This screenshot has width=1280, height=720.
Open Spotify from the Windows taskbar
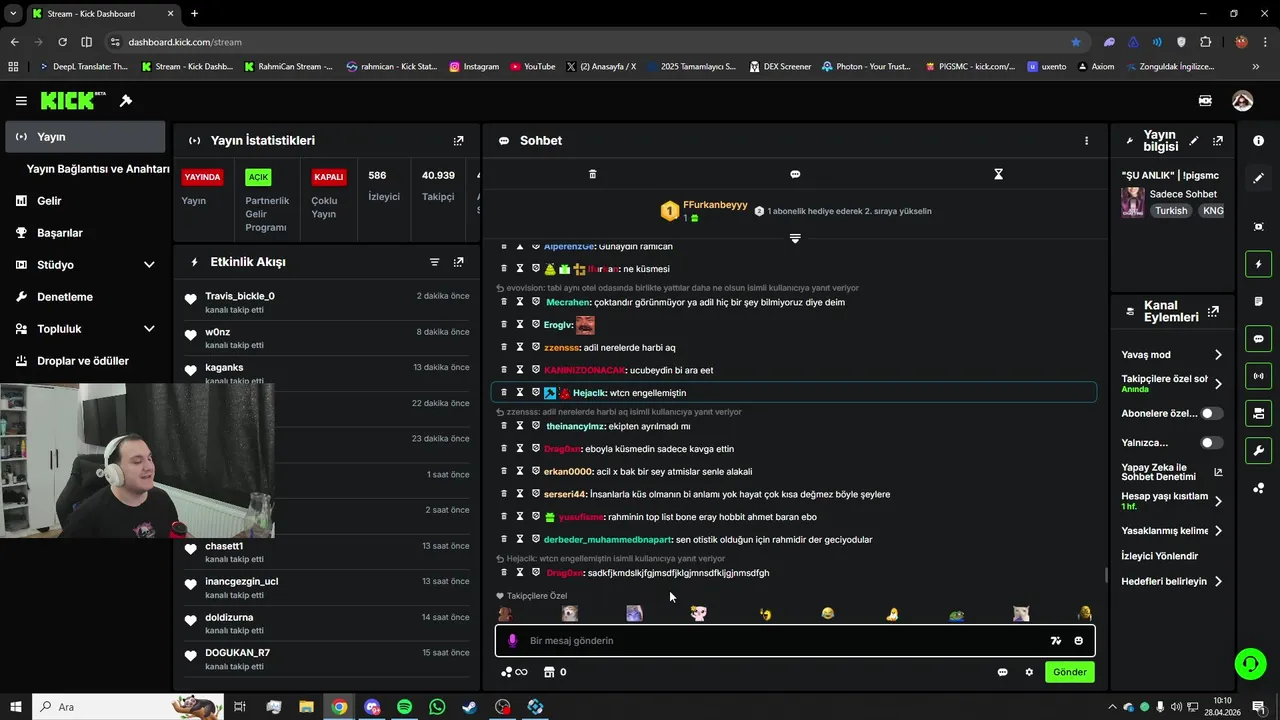pos(404,707)
